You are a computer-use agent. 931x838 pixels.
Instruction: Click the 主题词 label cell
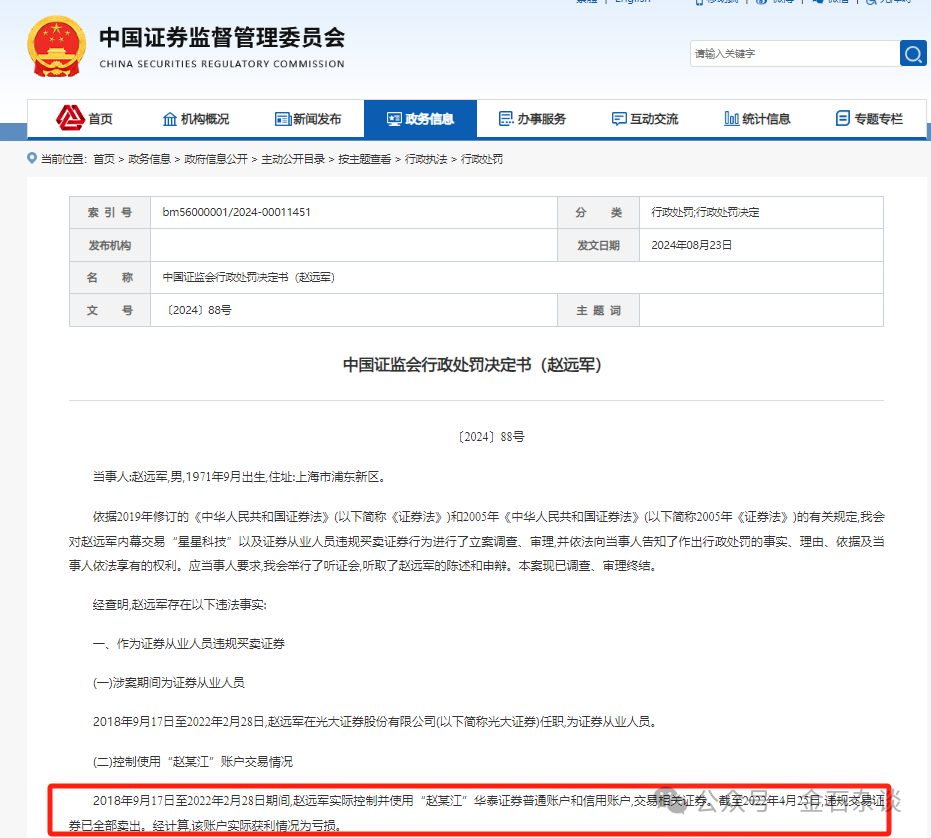[598, 310]
